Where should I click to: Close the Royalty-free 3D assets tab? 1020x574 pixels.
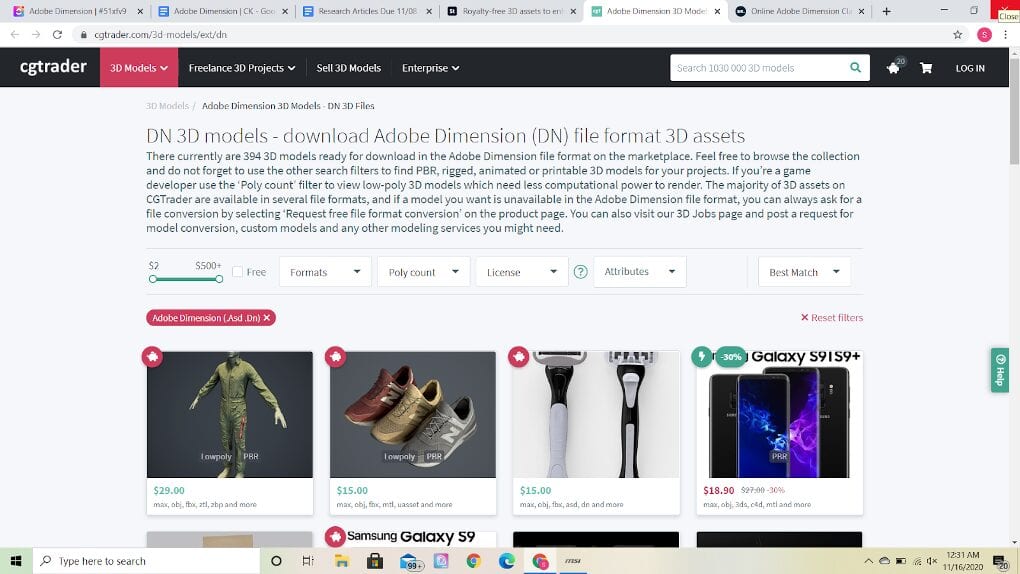point(572,11)
